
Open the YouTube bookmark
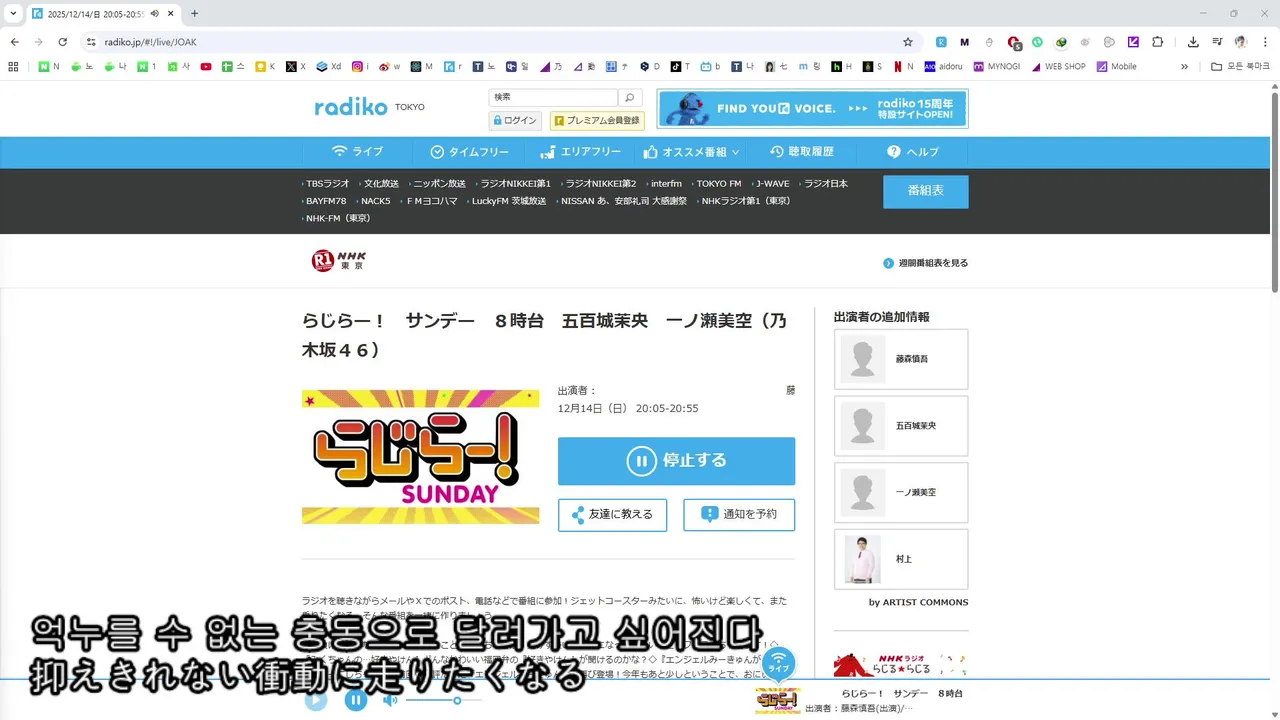pyautogui.click(x=206, y=67)
